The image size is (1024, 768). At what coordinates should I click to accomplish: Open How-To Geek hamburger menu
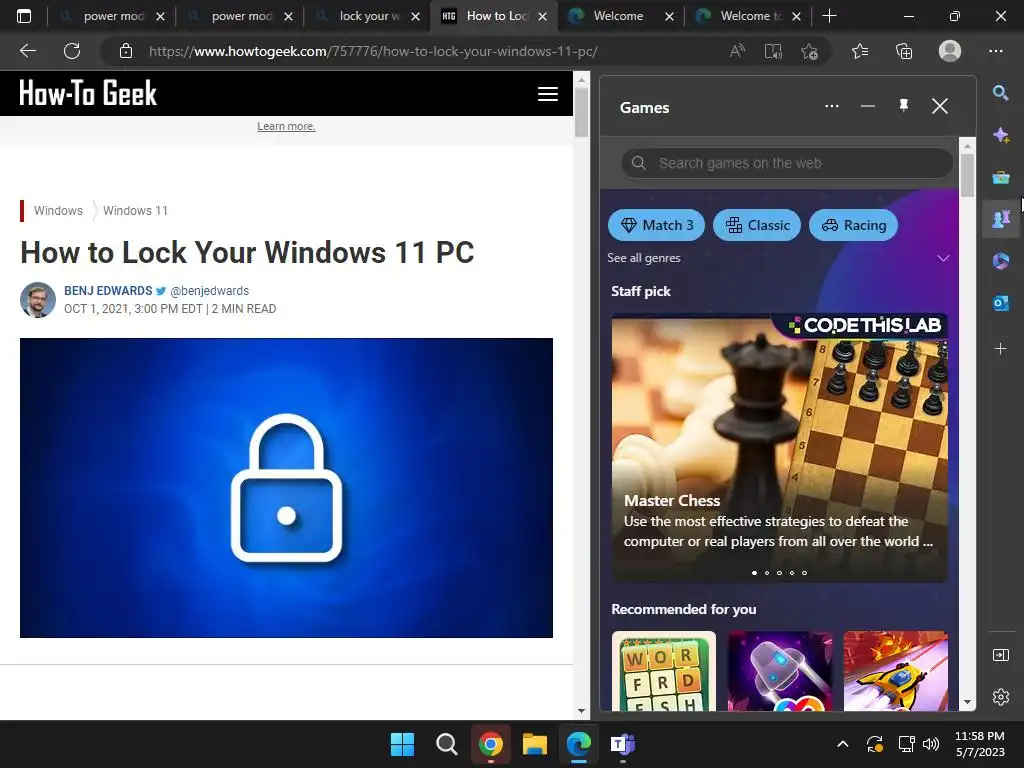547,94
